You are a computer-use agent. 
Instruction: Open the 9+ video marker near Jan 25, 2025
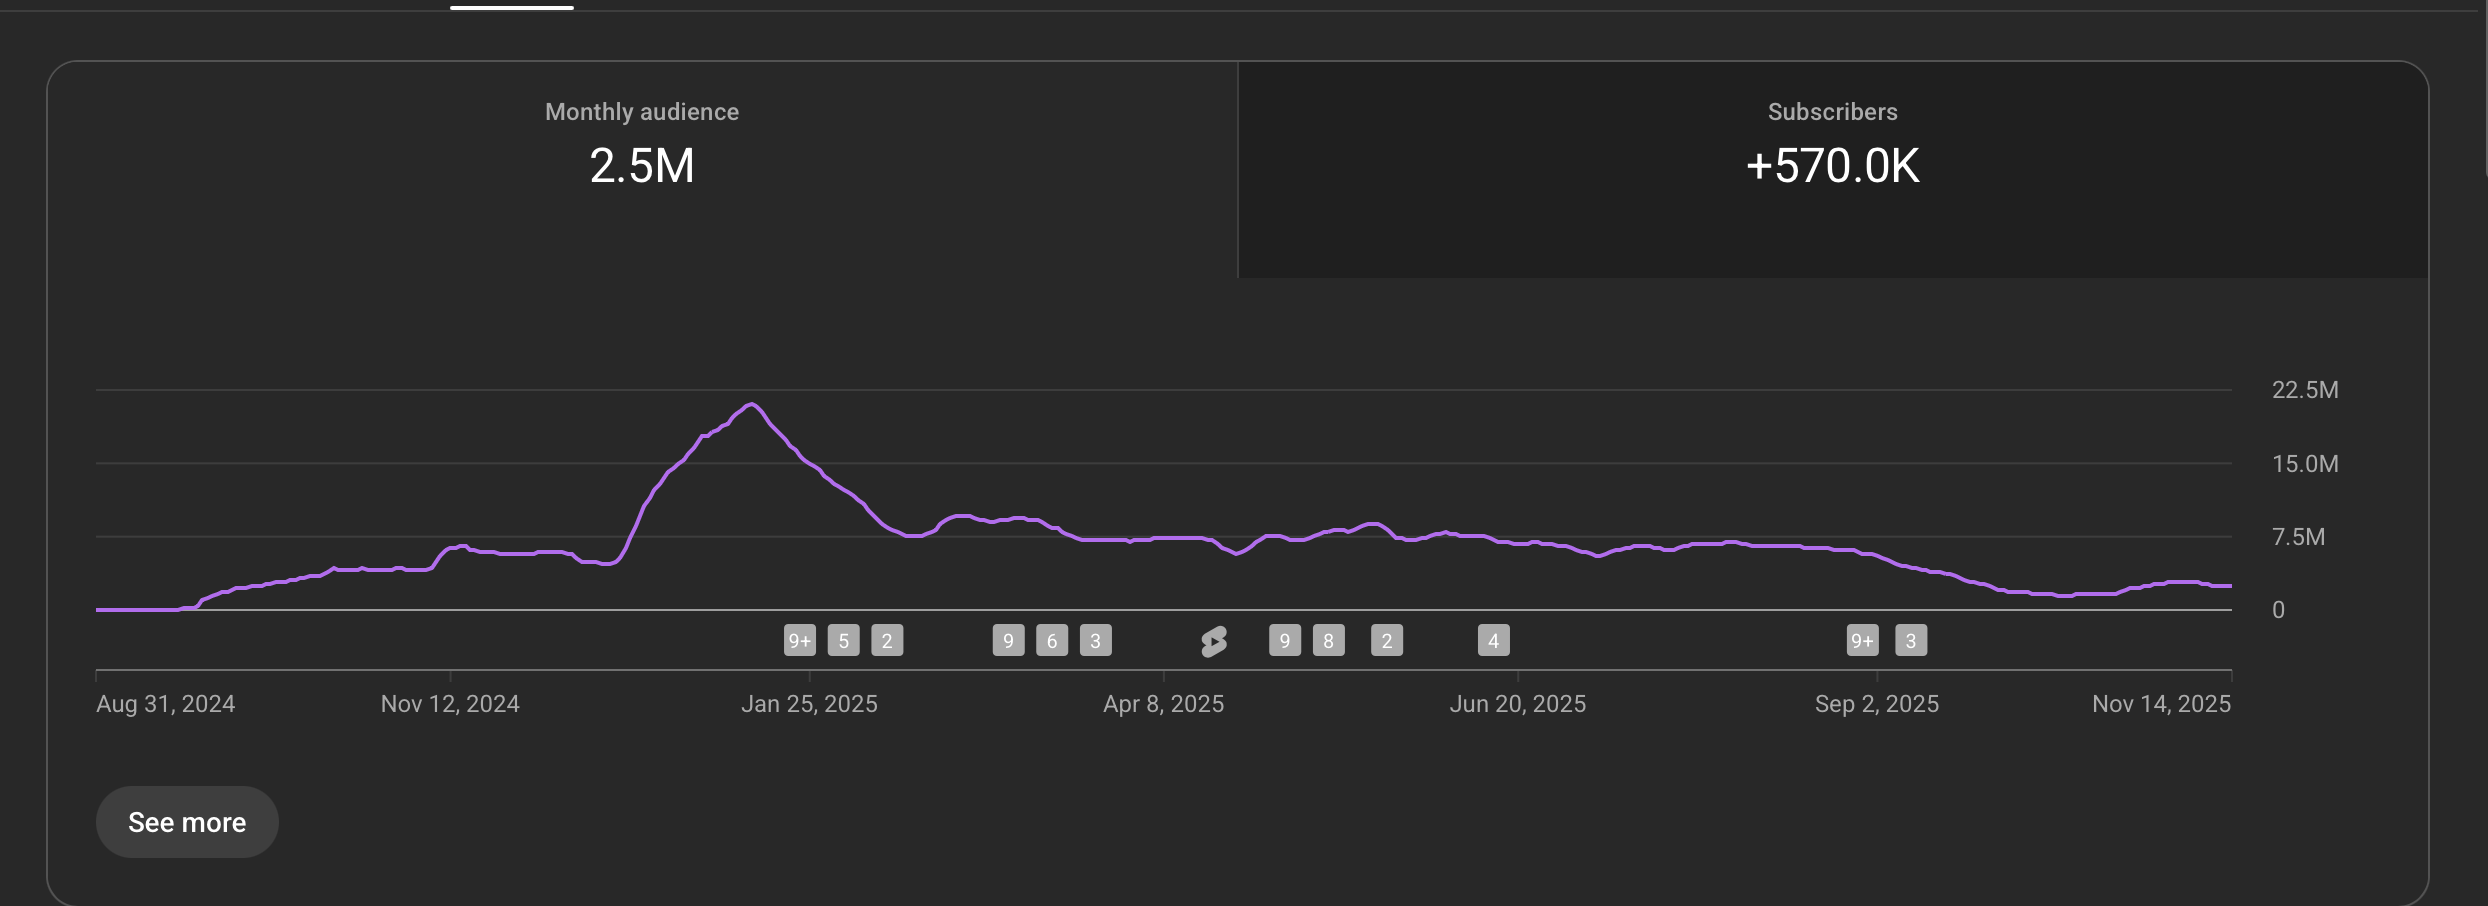point(800,641)
